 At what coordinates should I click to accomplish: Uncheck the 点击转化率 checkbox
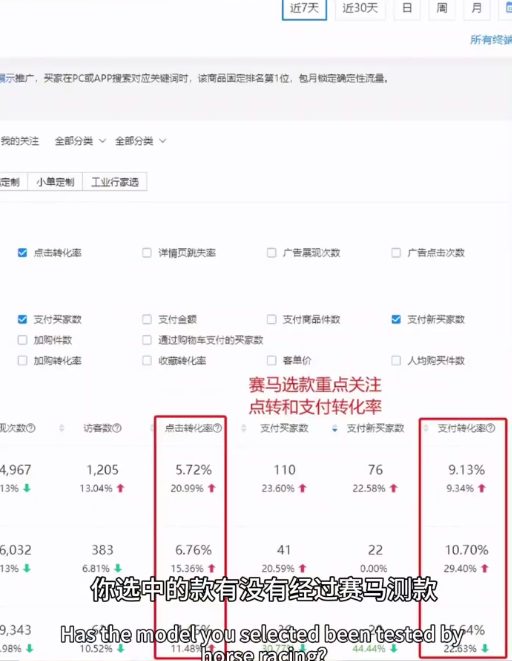(22, 253)
